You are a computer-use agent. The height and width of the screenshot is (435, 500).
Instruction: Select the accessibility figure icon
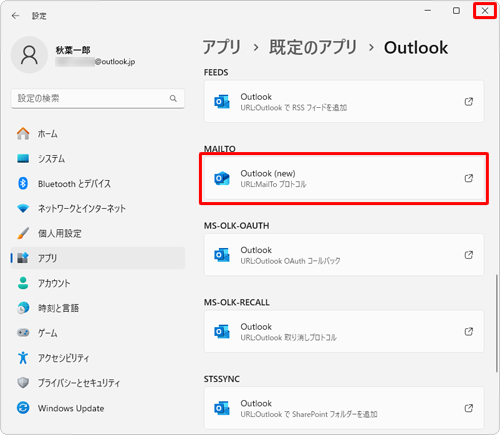(23, 358)
